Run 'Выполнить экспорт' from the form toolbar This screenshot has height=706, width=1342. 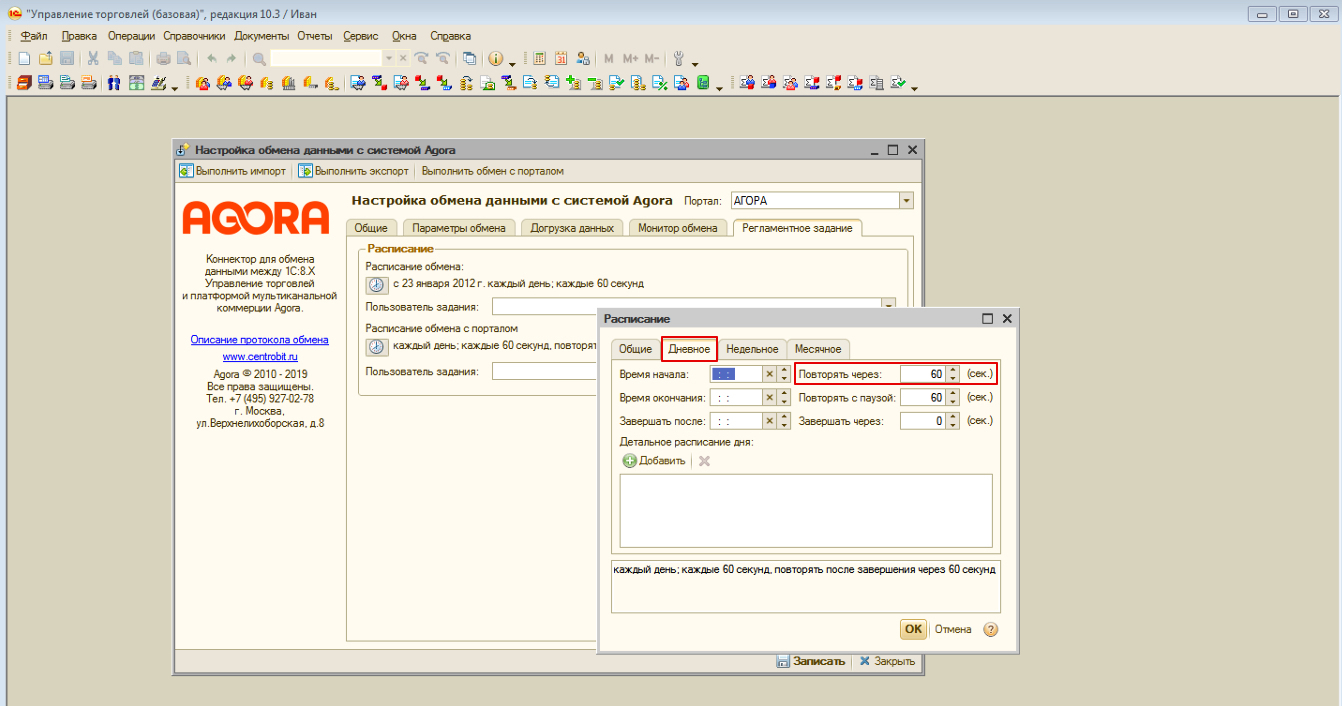pos(352,171)
